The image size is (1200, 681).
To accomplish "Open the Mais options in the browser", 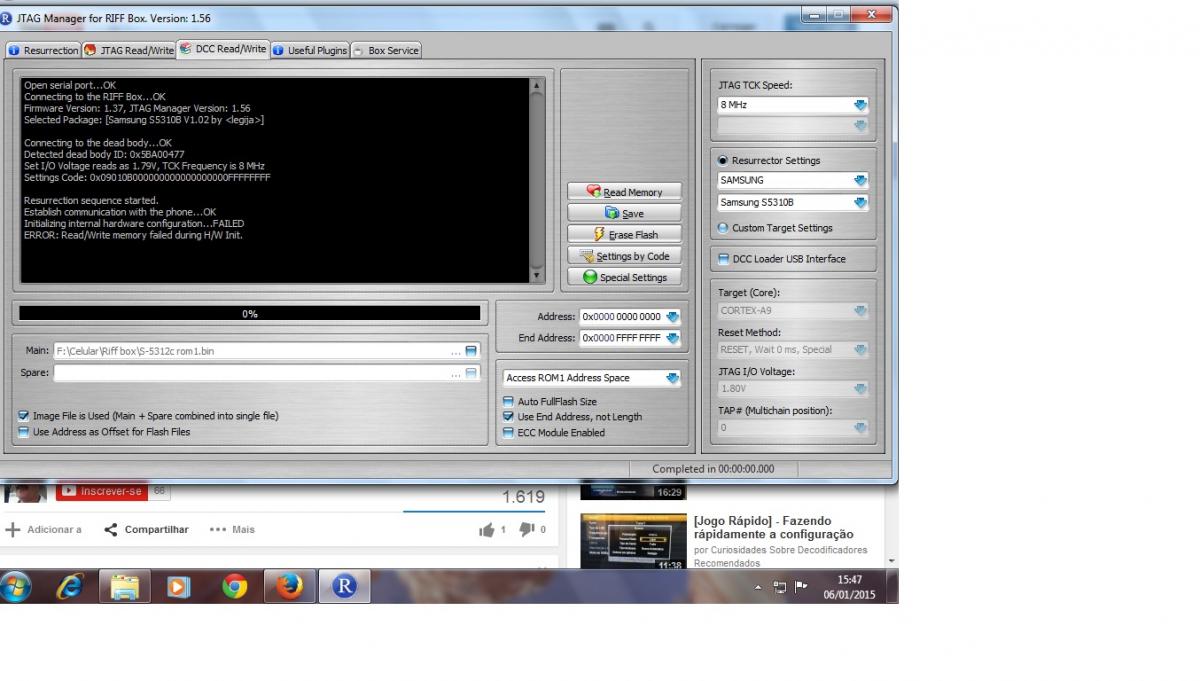I will [x=232, y=529].
